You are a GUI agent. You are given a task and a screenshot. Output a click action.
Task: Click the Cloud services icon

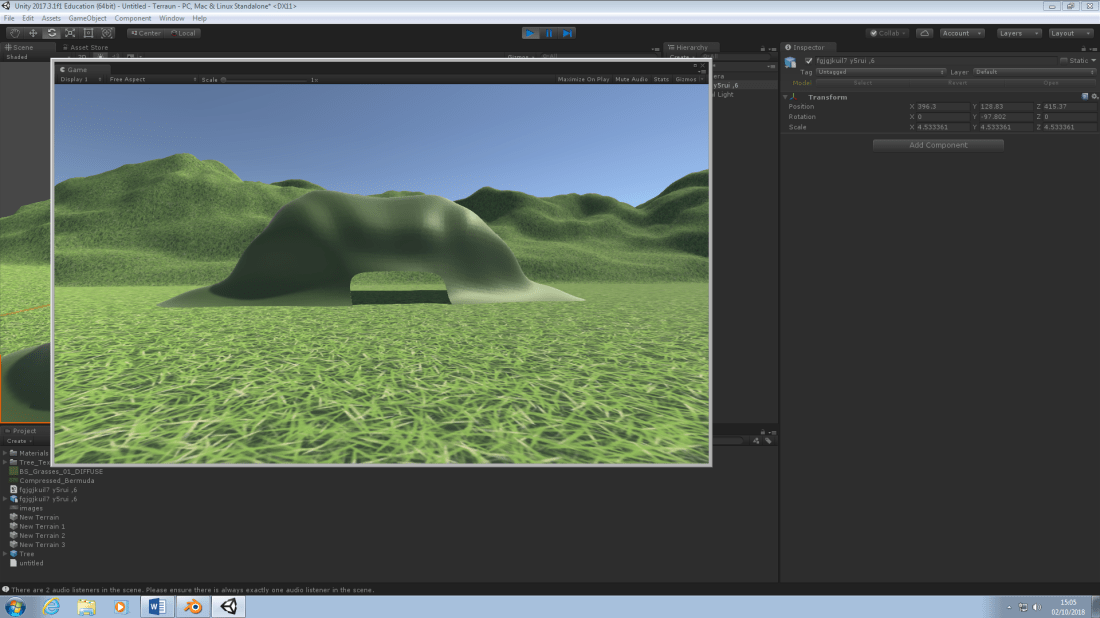924,33
